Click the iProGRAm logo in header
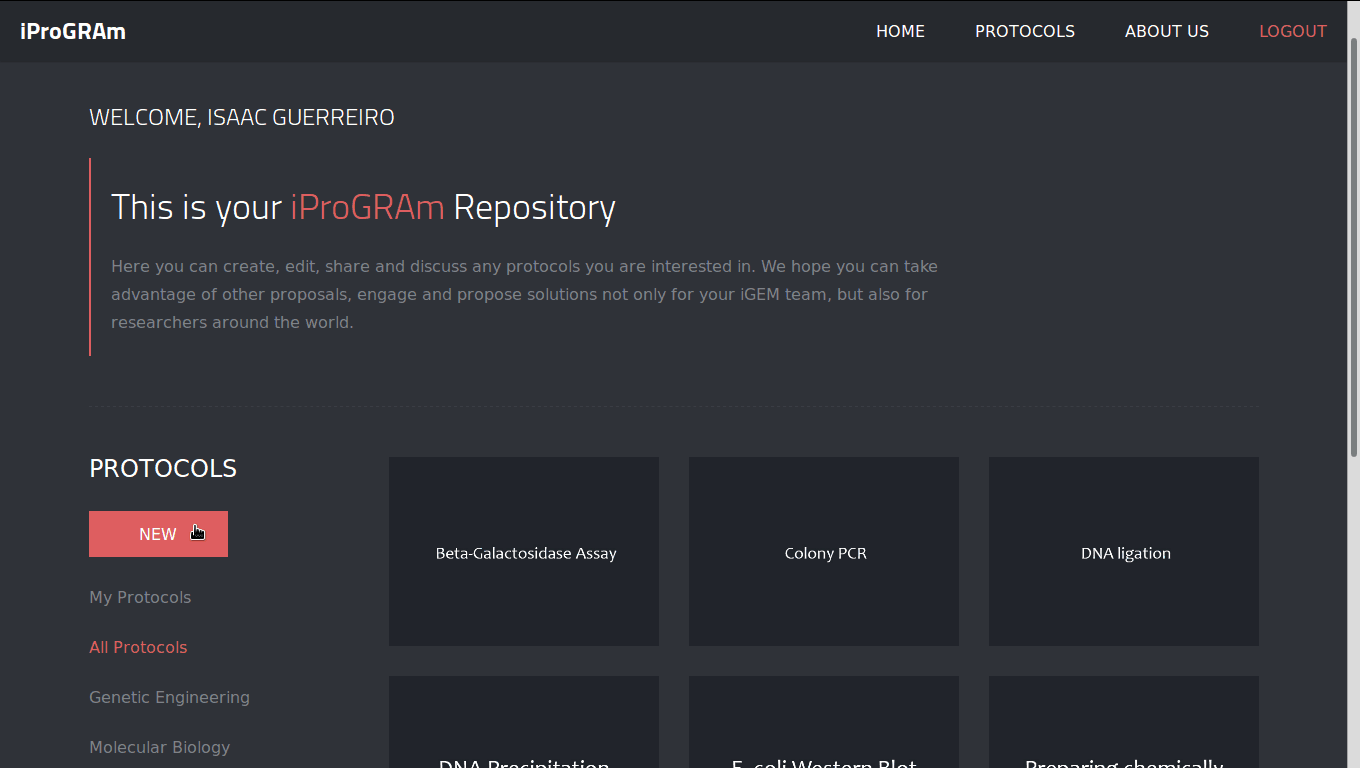 [x=73, y=31]
